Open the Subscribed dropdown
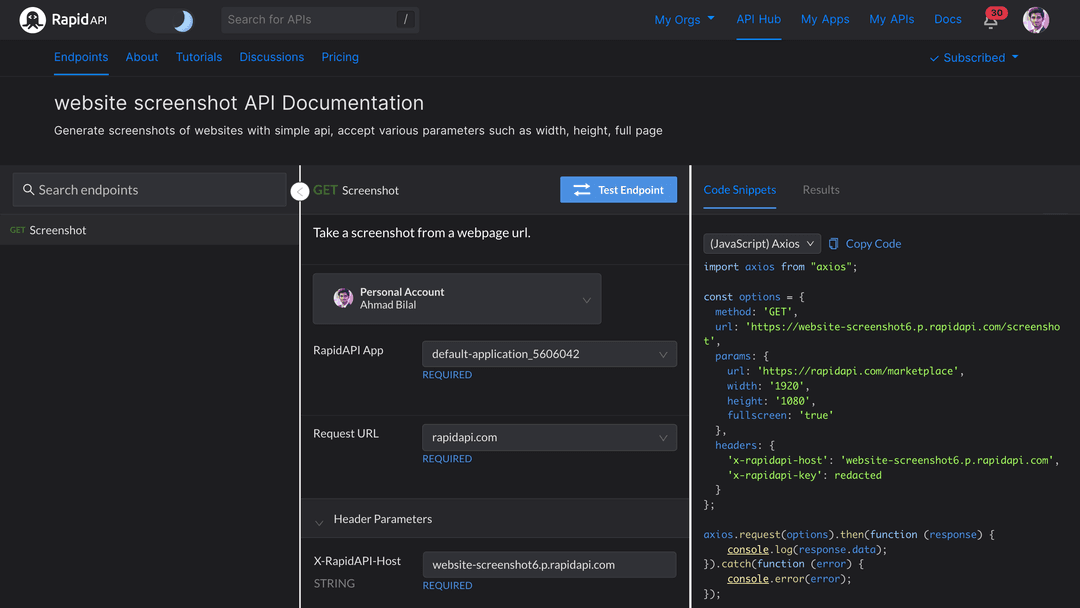 tap(972, 57)
